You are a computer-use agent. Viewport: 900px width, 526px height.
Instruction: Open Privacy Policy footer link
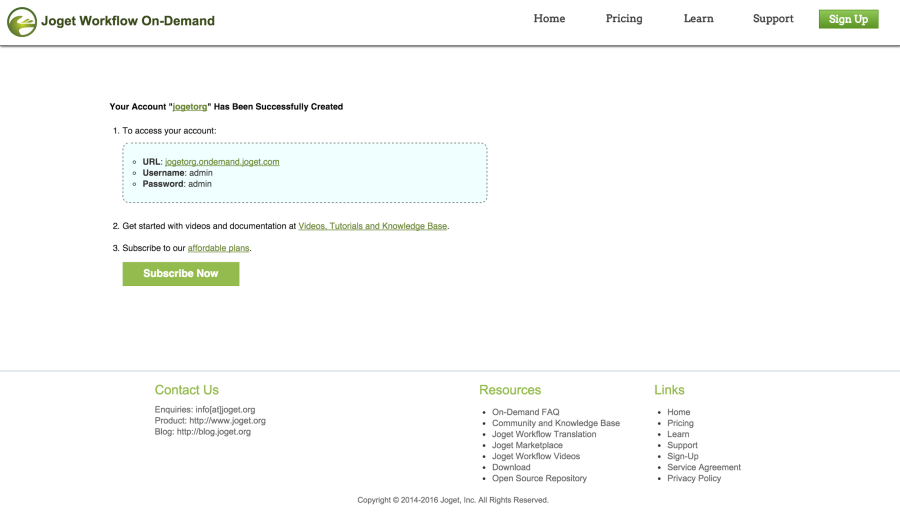coord(694,478)
